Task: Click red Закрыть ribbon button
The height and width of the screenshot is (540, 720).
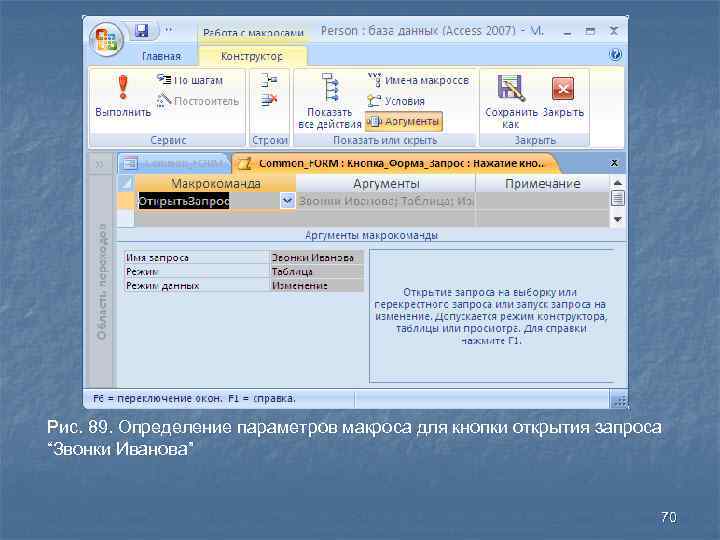Action: (x=563, y=96)
